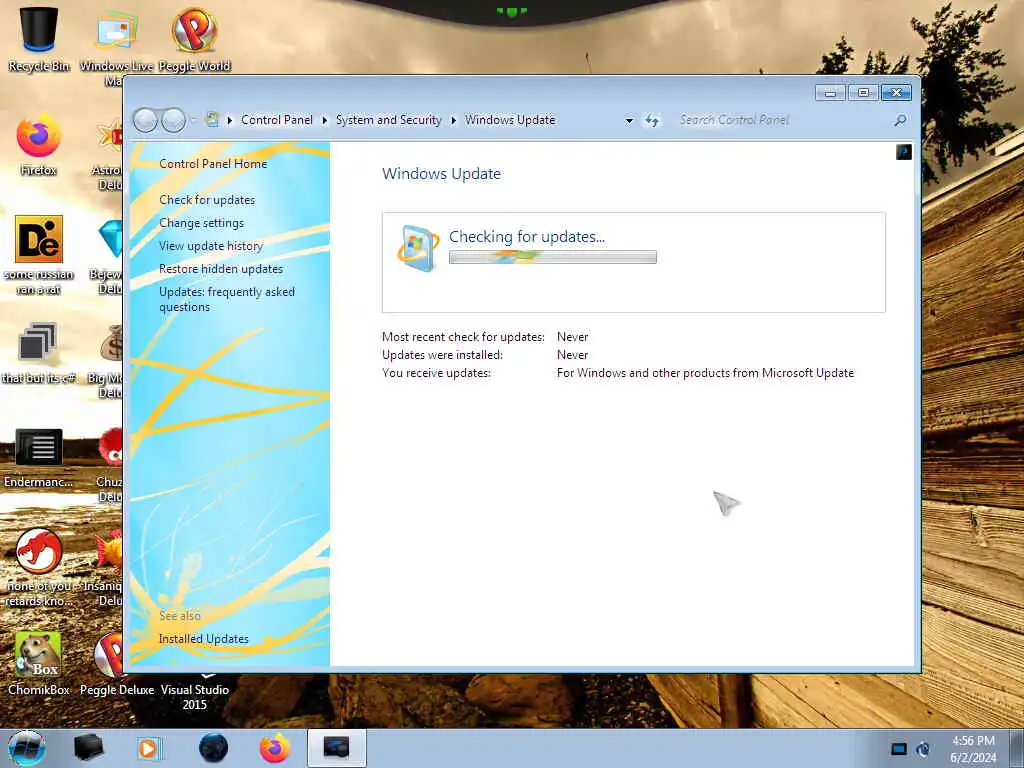Go back with the Back arrow button

coord(145,120)
